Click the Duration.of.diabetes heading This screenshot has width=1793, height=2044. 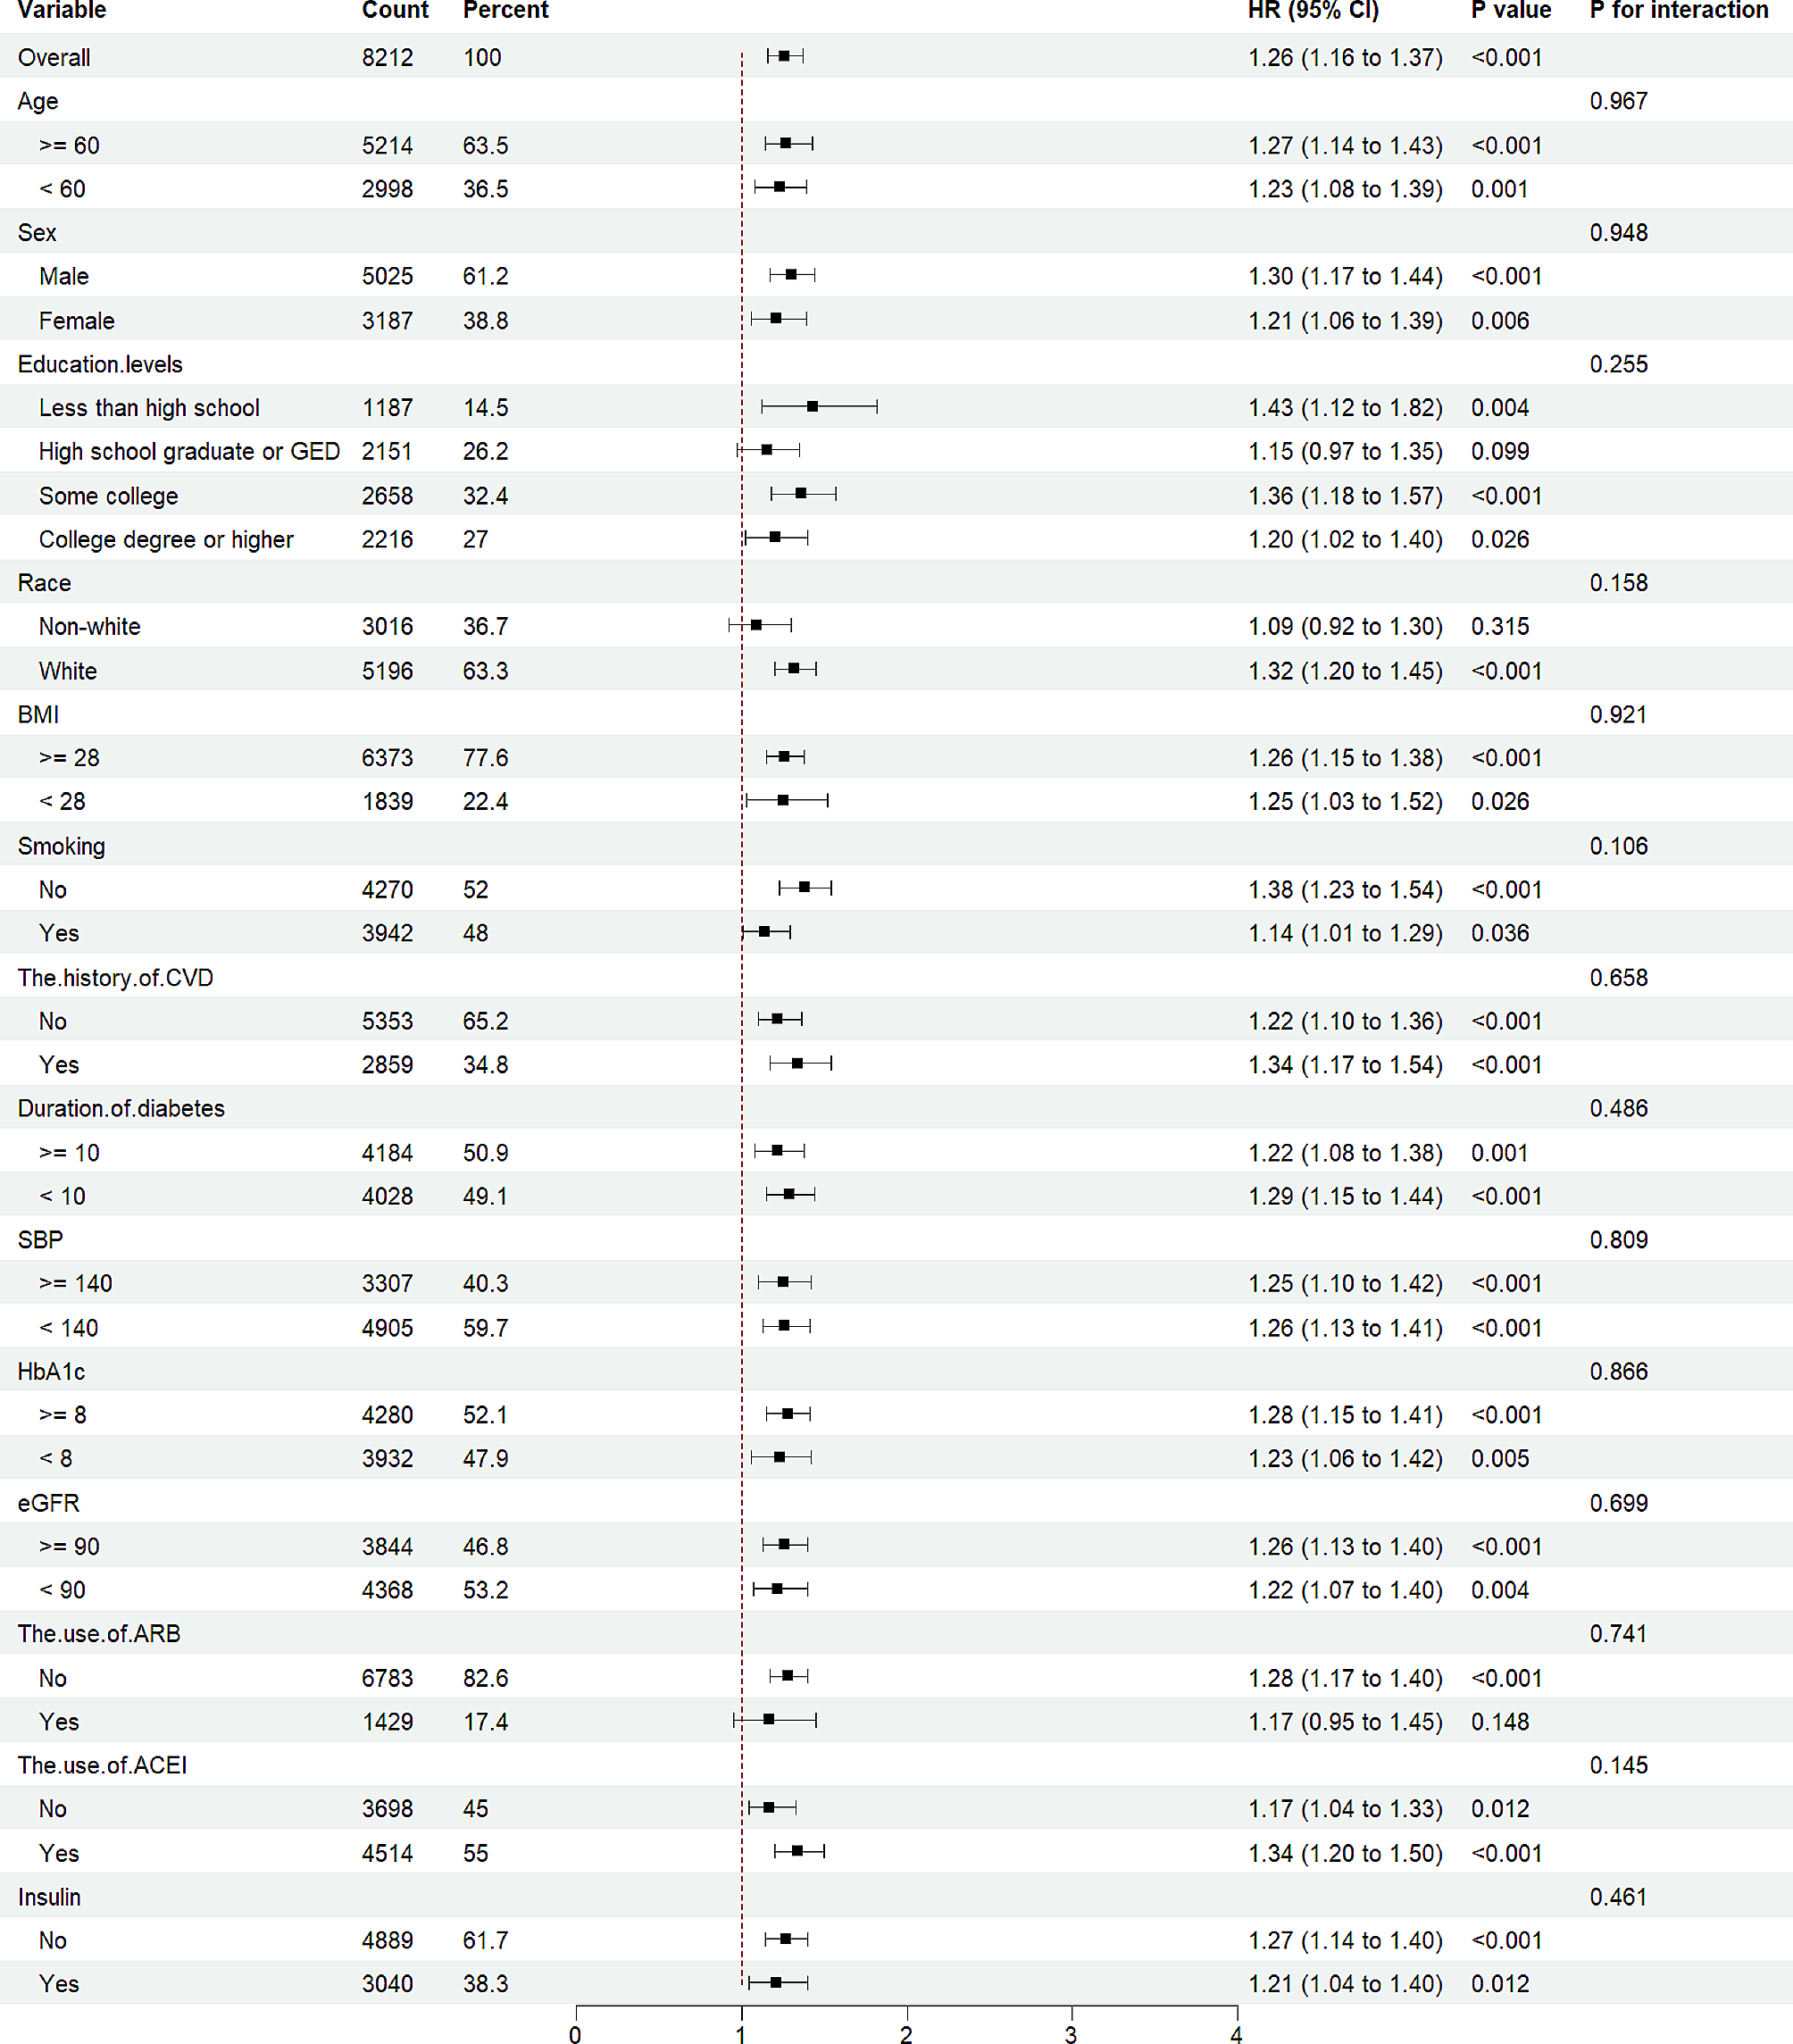pyautogui.click(x=121, y=1108)
